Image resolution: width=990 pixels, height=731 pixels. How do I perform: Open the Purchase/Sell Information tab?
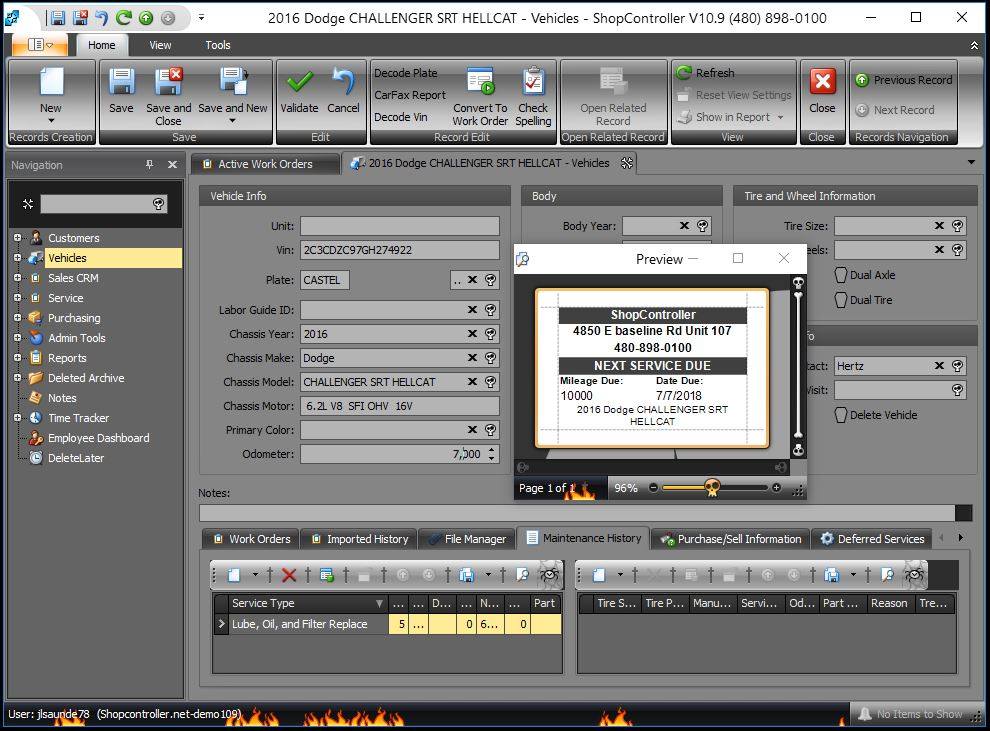pos(731,539)
